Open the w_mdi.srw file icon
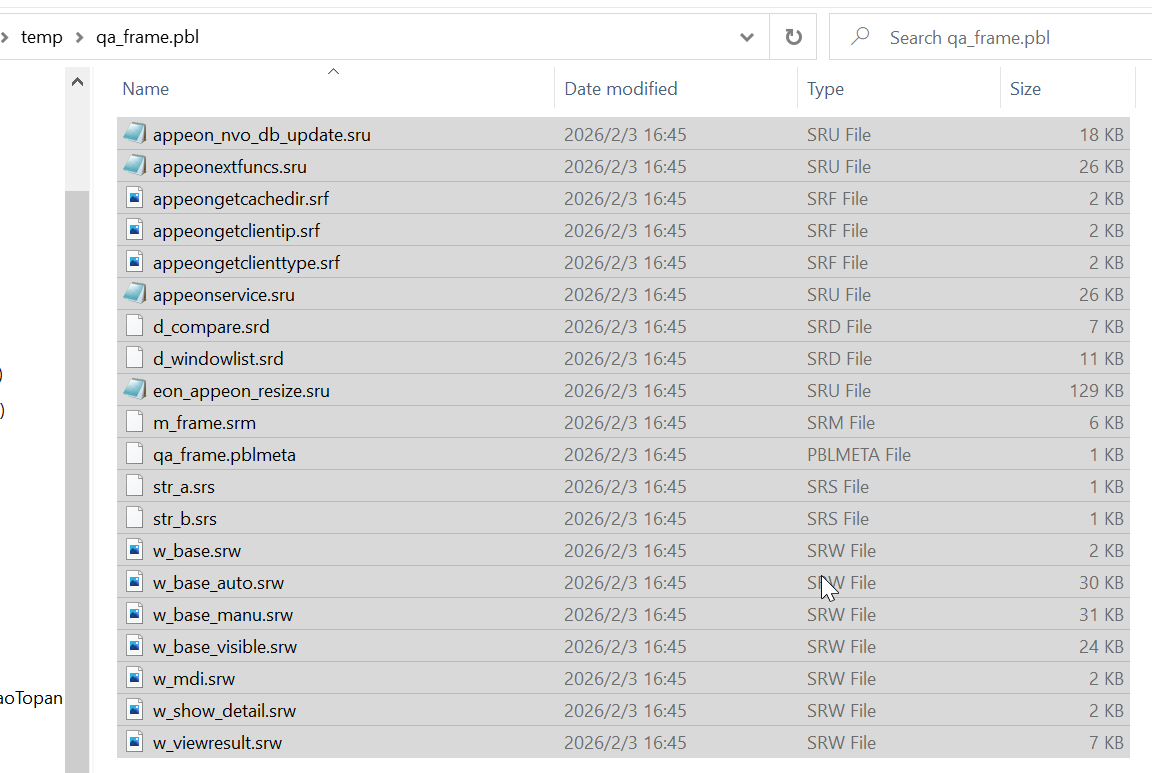Image resolution: width=1152 pixels, height=773 pixels. pos(134,678)
